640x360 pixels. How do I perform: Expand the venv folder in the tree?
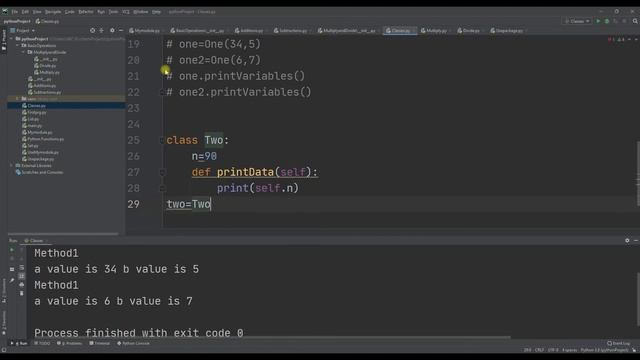coord(18,99)
